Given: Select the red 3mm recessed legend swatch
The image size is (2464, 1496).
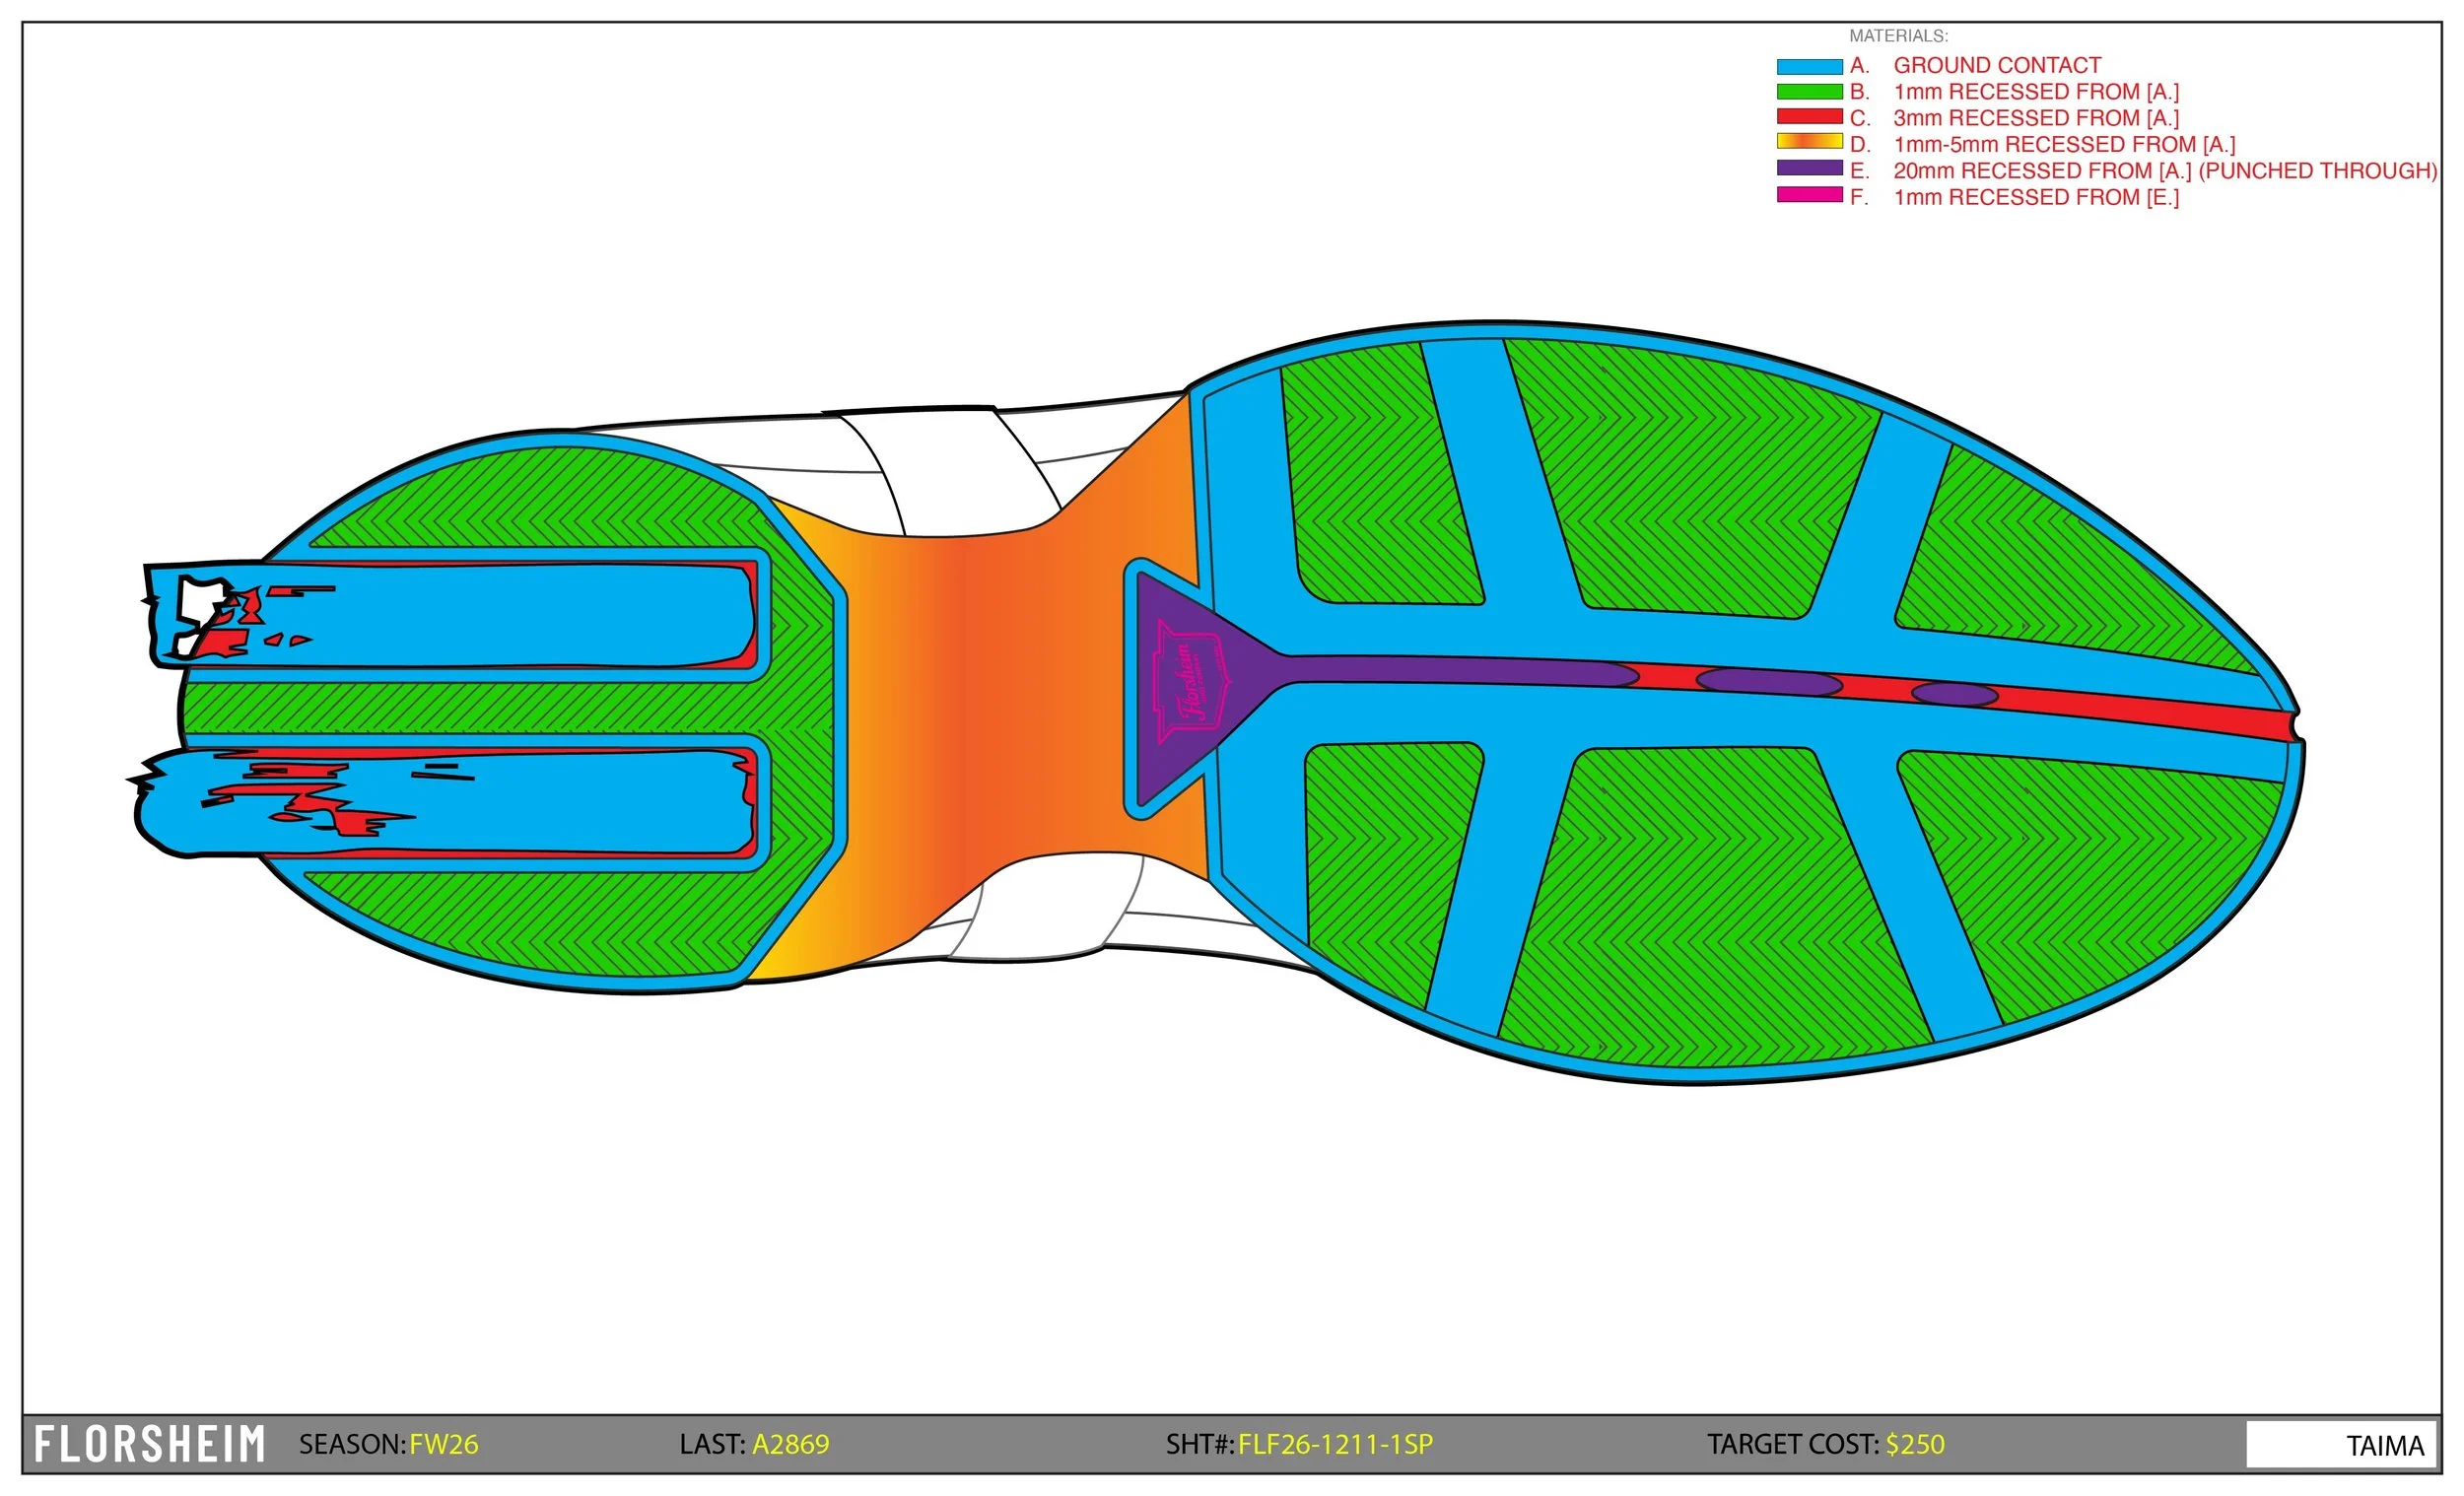Looking at the screenshot, I should point(1809,117).
